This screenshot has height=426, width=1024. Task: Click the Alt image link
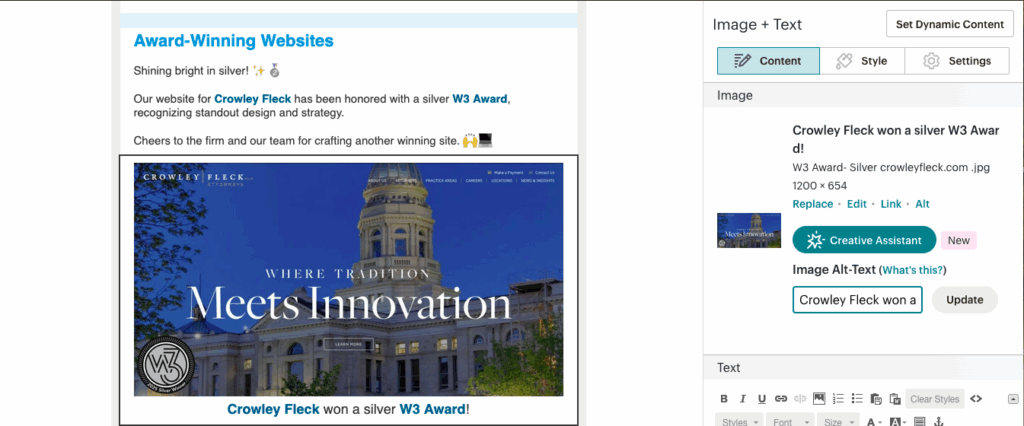coord(922,204)
